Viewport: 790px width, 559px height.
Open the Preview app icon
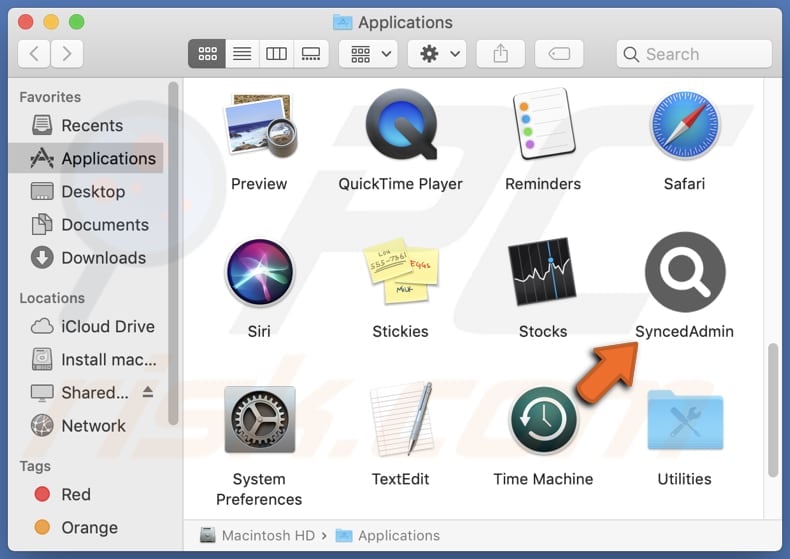tap(259, 125)
